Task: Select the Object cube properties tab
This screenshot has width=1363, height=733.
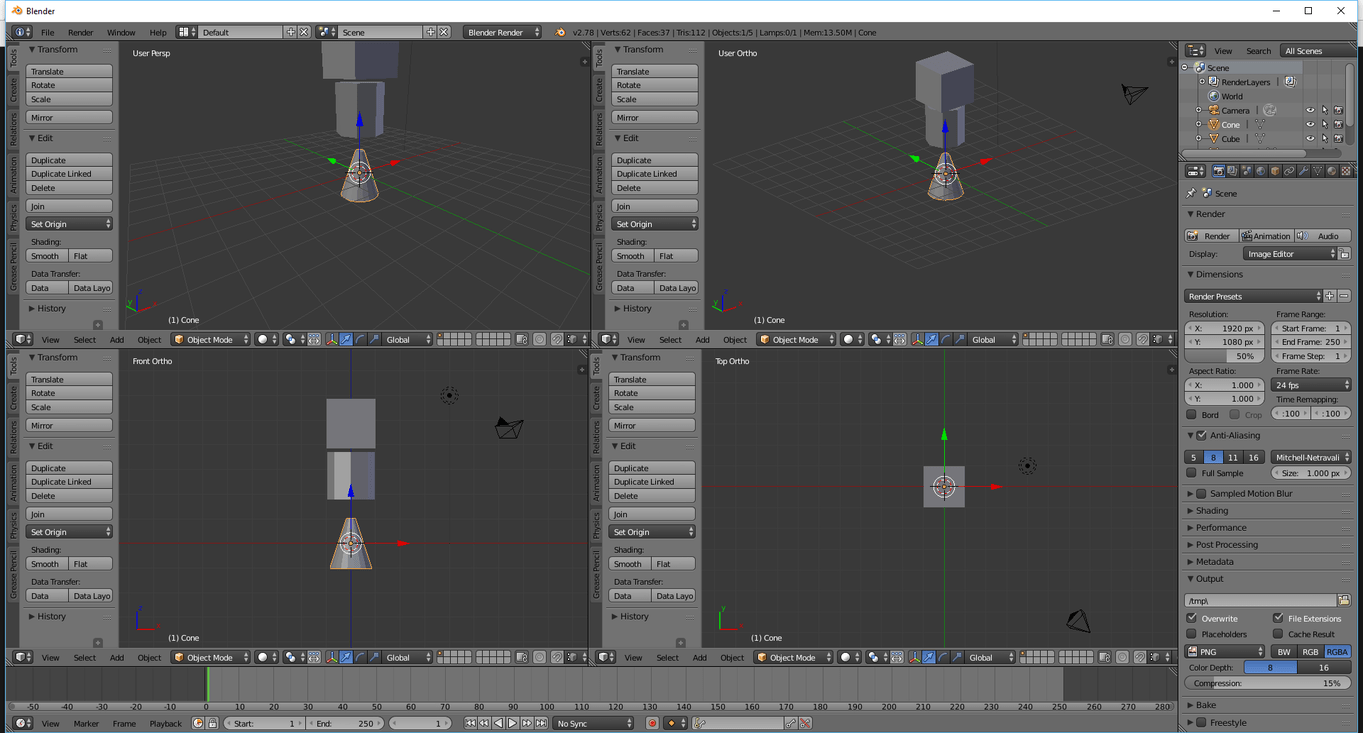Action: tap(1275, 171)
